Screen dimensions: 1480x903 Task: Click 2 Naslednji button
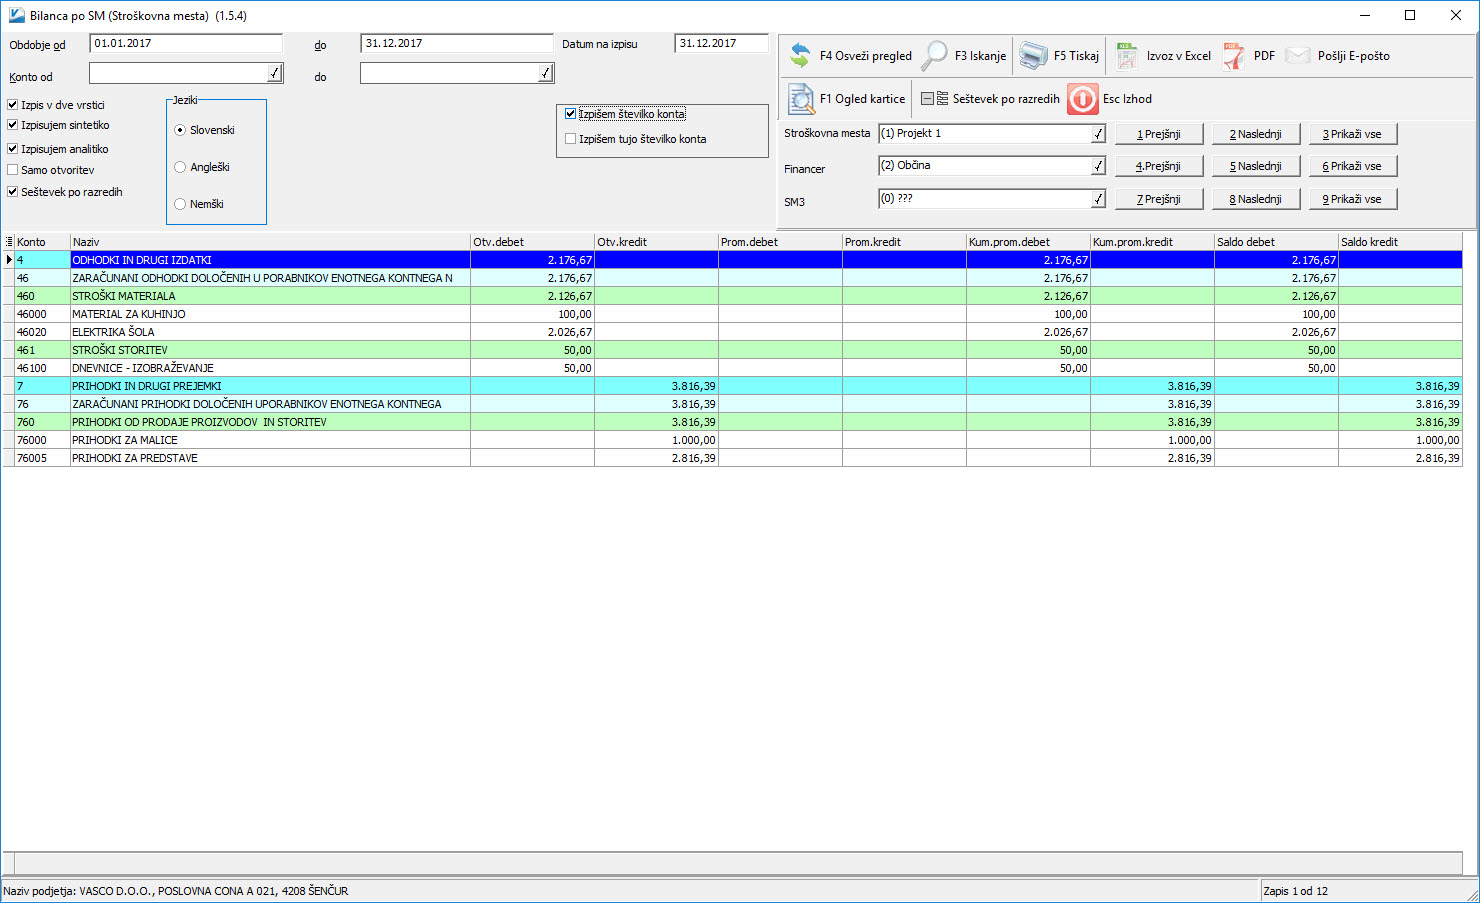[x=1256, y=134]
